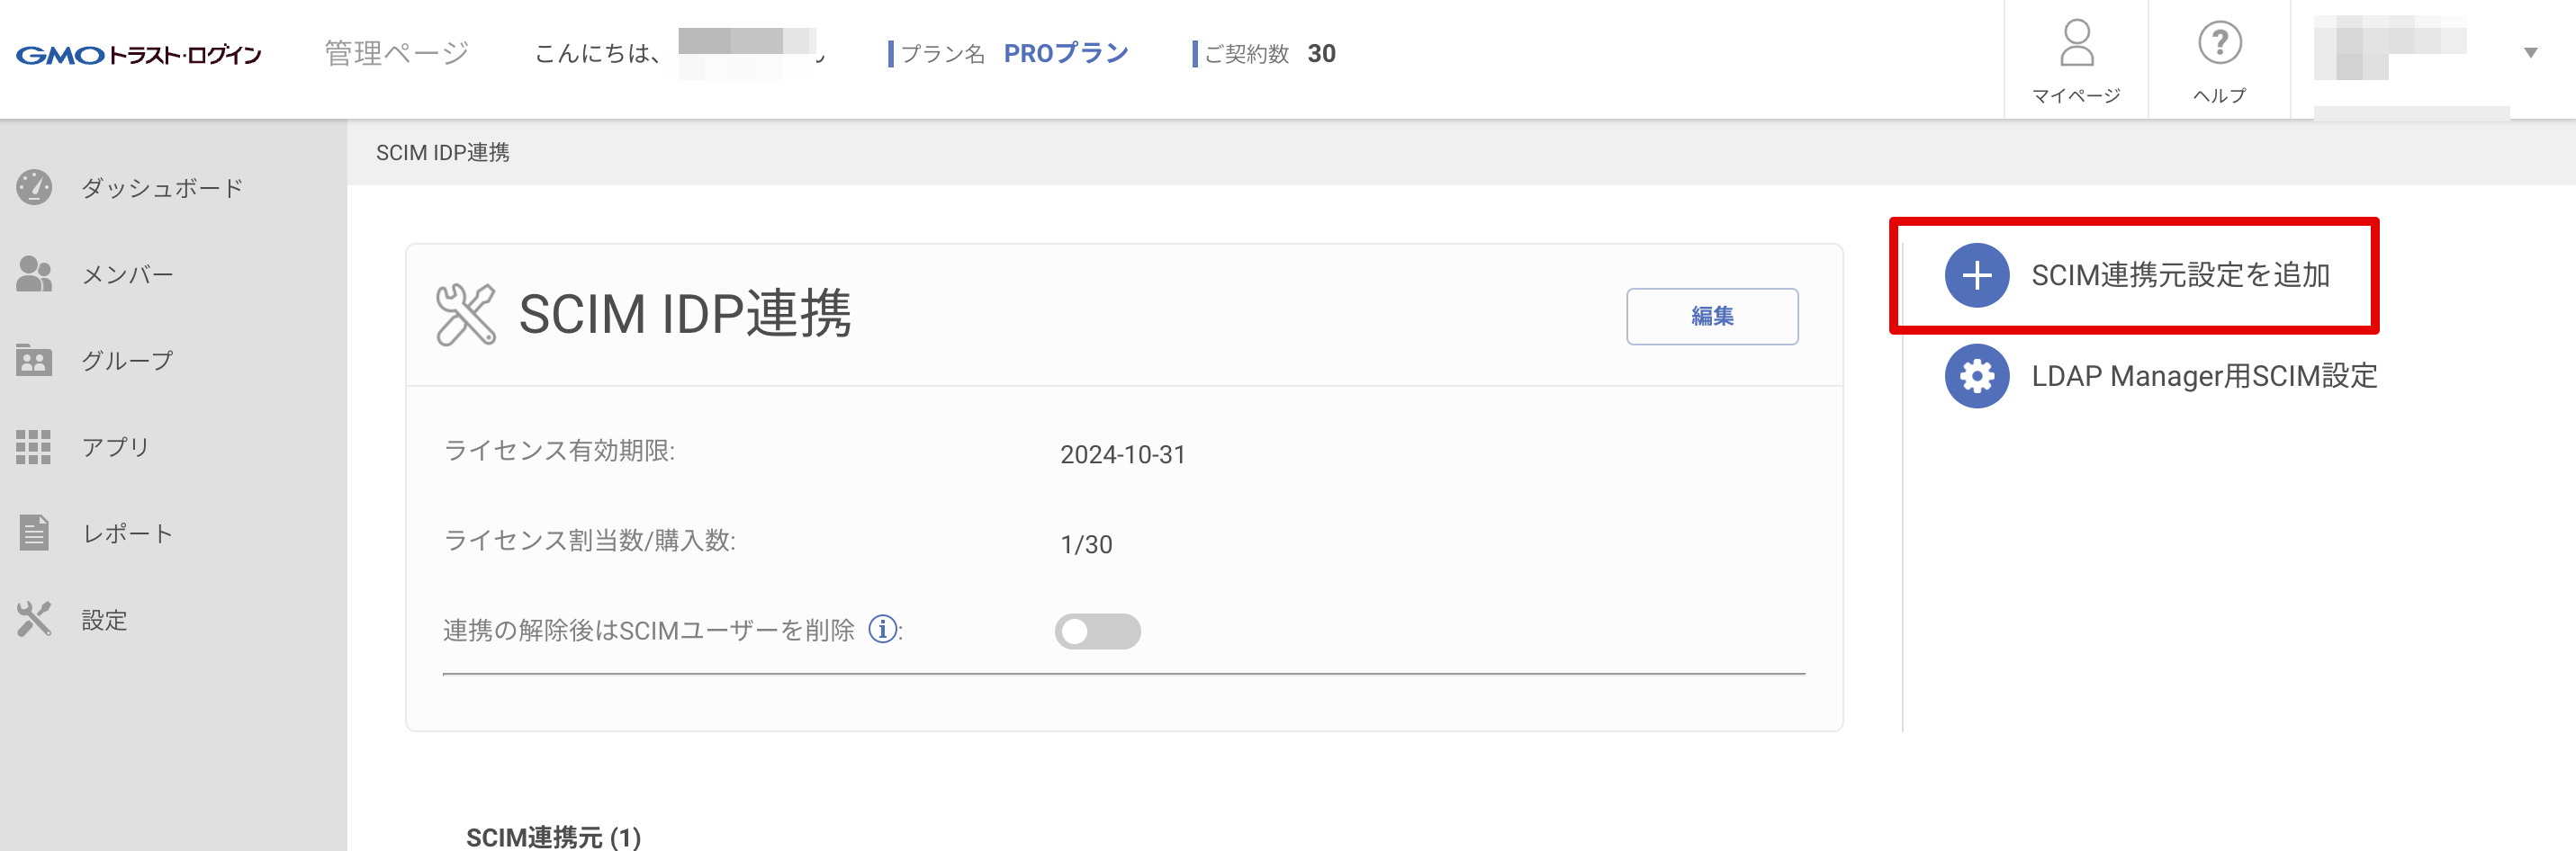Select the ダッシュボード menu label
The image size is (2576, 851).
click(x=162, y=188)
